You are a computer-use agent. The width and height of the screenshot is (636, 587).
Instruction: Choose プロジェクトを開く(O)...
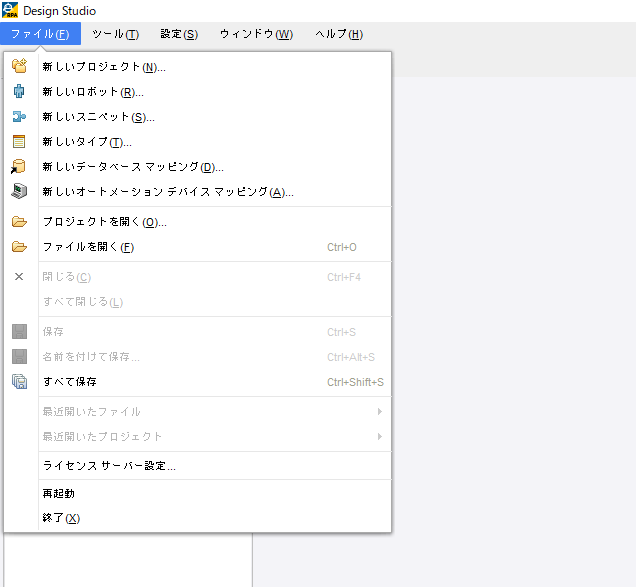tap(198, 222)
